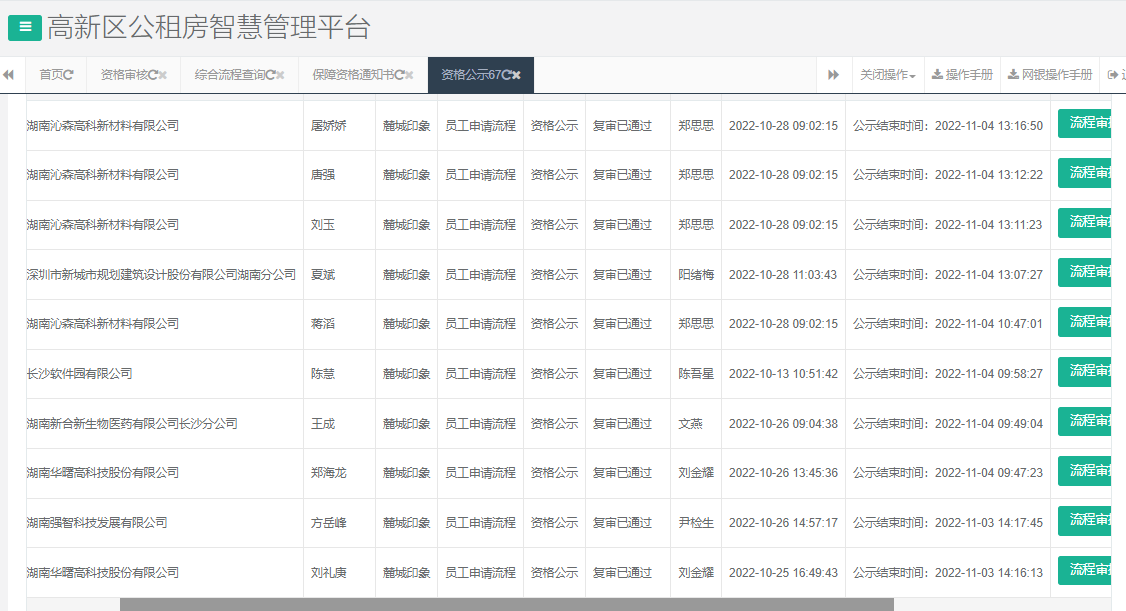Open the sidebar hamburger menu icon
The height and width of the screenshot is (611, 1126).
click(x=24, y=27)
